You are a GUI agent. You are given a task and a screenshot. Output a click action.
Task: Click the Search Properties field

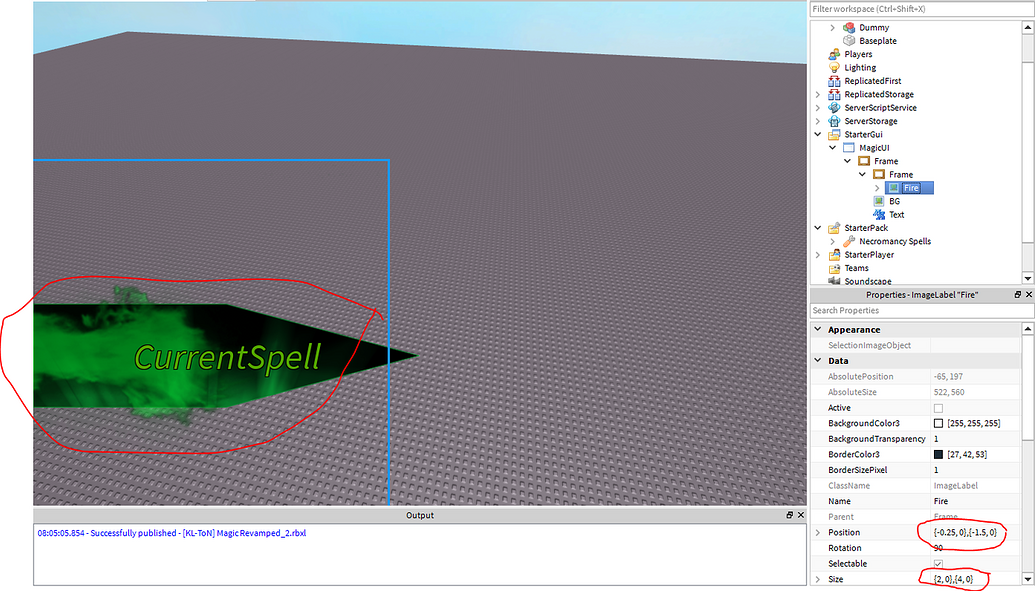tap(921, 310)
